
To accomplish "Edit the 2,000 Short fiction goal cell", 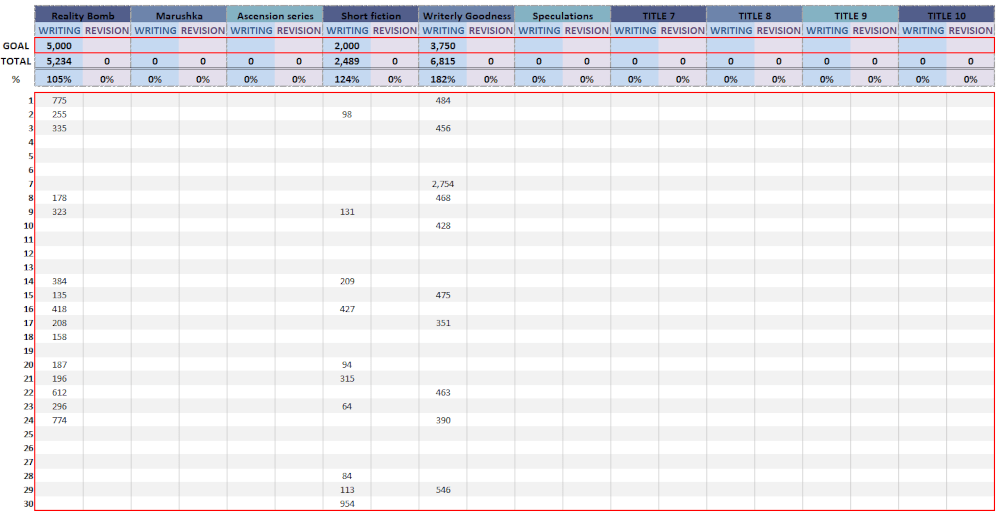I will [x=347, y=46].
